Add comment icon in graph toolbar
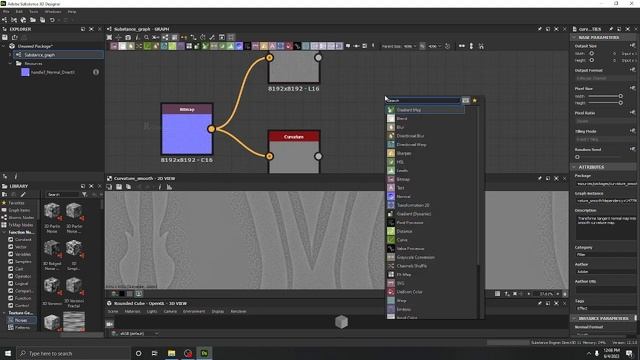The image size is (640, 360). 348,46
